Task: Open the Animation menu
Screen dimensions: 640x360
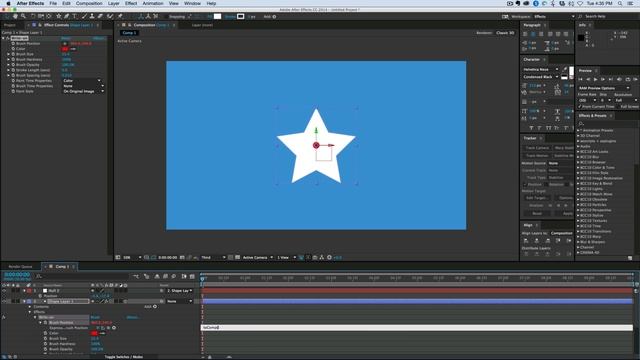Action: (153, 3)
